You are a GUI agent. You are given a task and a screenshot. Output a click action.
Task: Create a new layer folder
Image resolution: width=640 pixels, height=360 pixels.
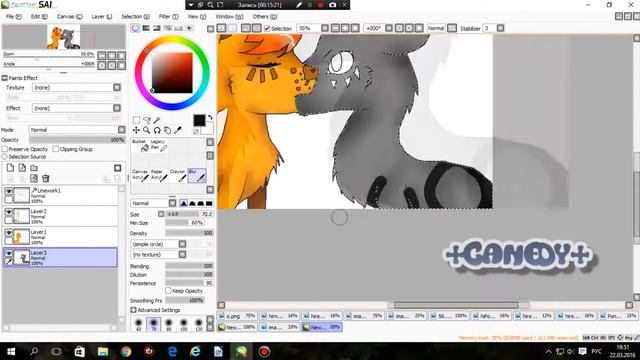point(34,168)
